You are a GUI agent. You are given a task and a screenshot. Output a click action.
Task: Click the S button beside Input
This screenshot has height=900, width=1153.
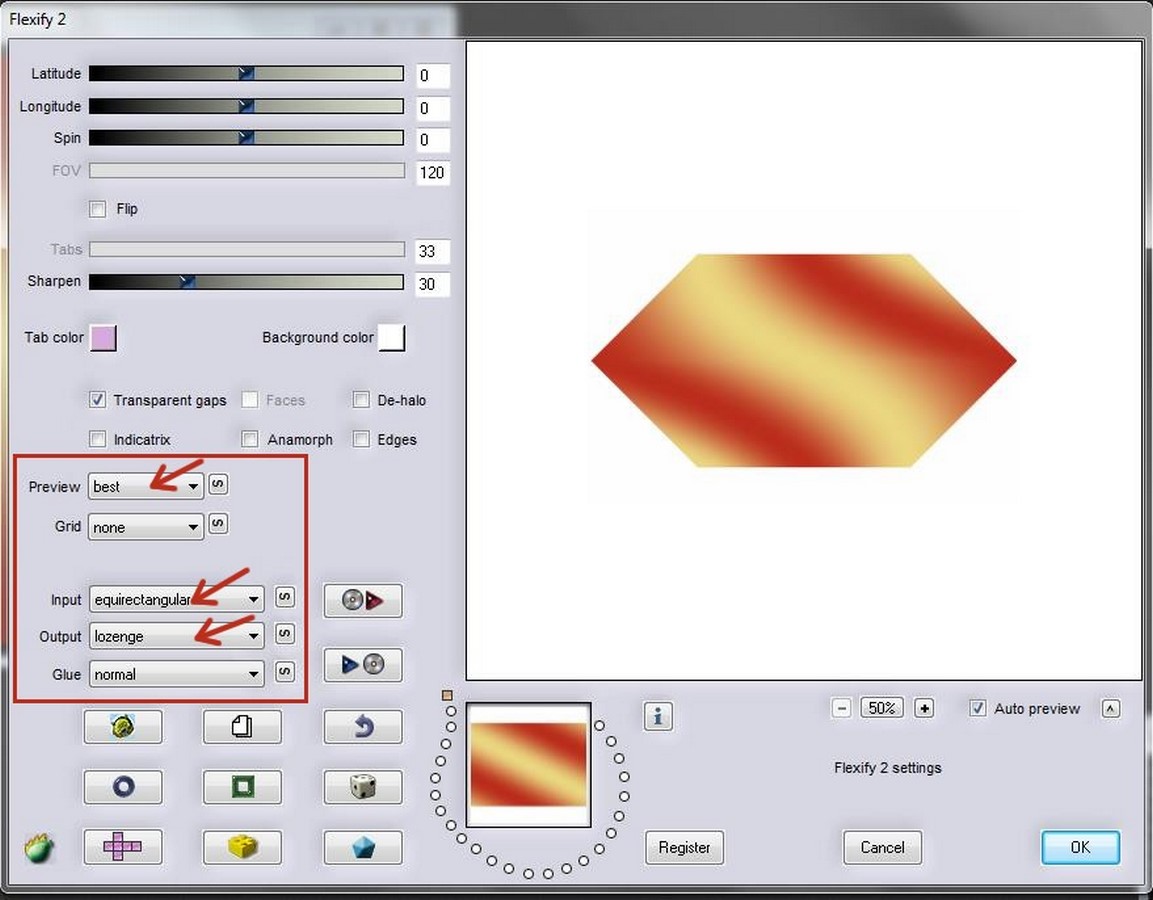(285, 596)
